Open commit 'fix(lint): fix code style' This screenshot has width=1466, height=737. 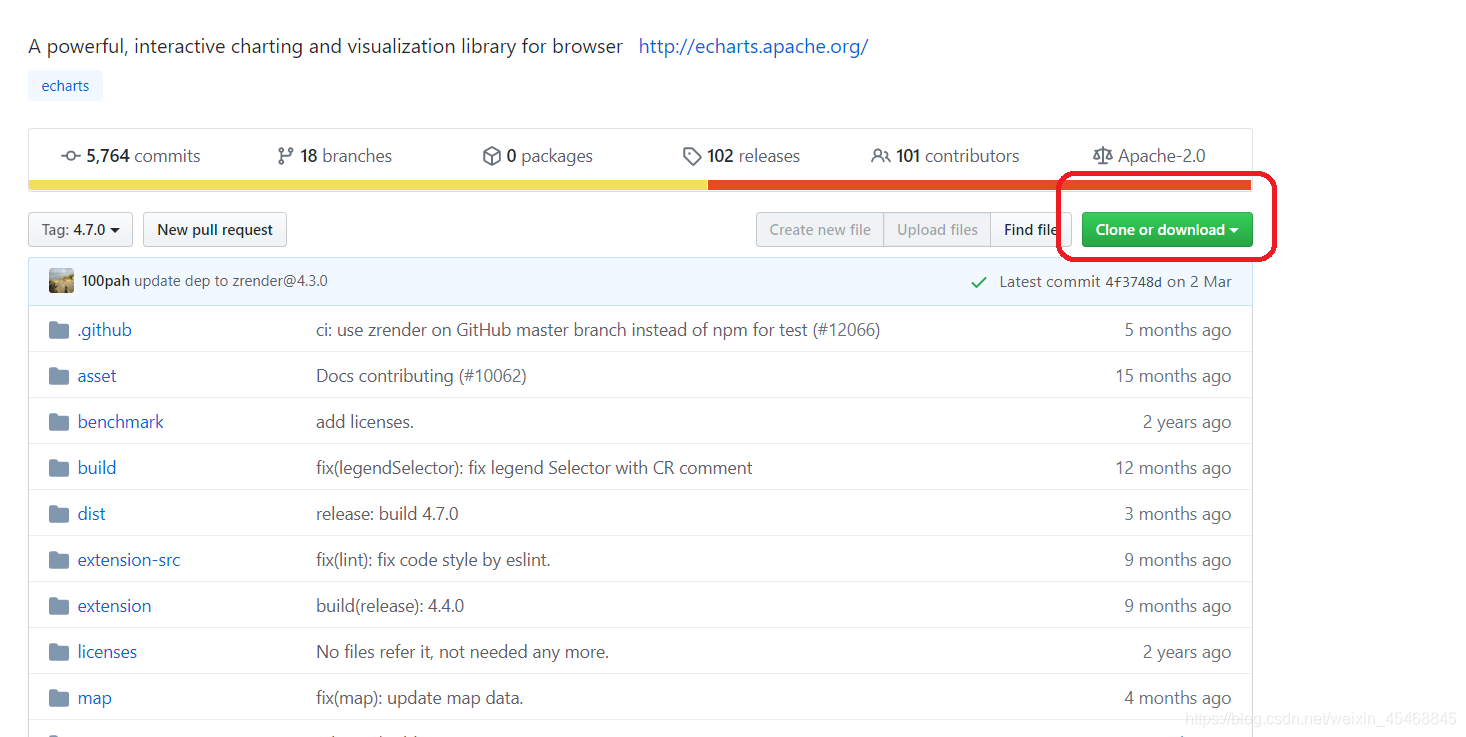[433, 560]
